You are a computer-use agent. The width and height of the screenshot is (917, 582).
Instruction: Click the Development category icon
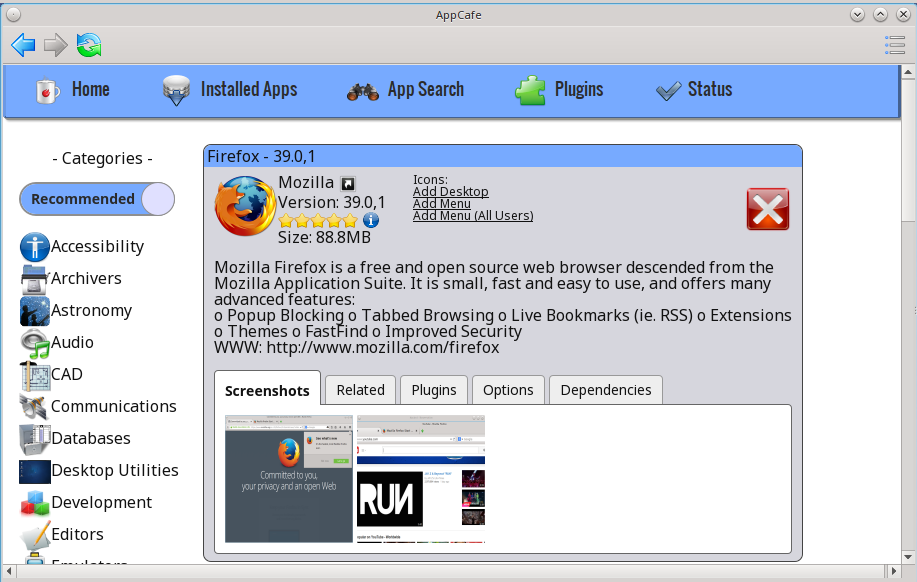(35, 502)
